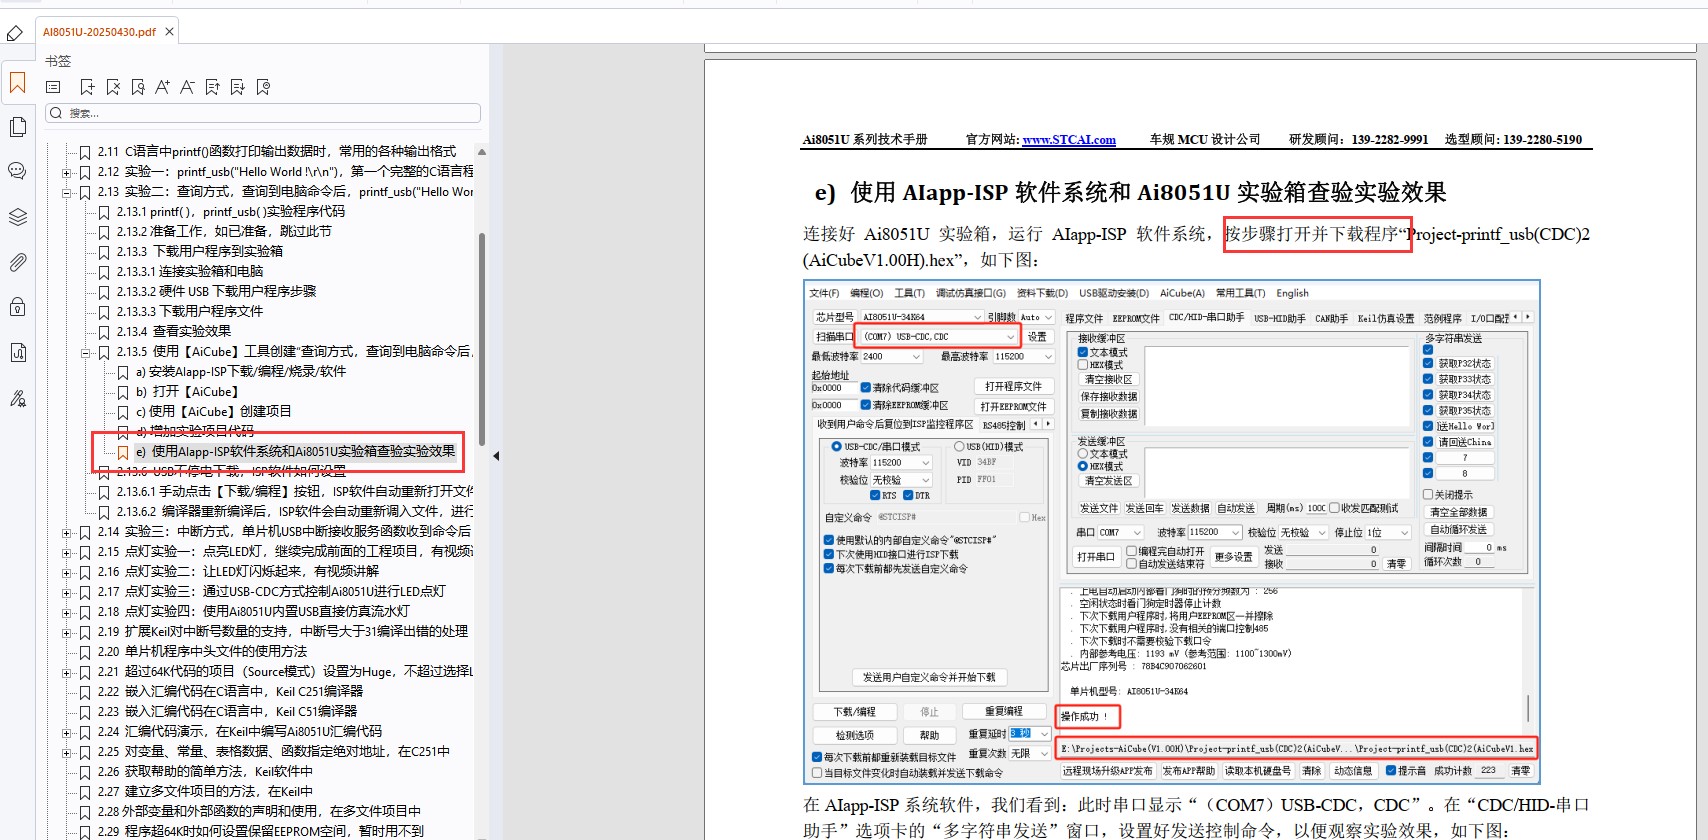
Task: Increase bookmark font size with the A+ icon
Action: 162,87
